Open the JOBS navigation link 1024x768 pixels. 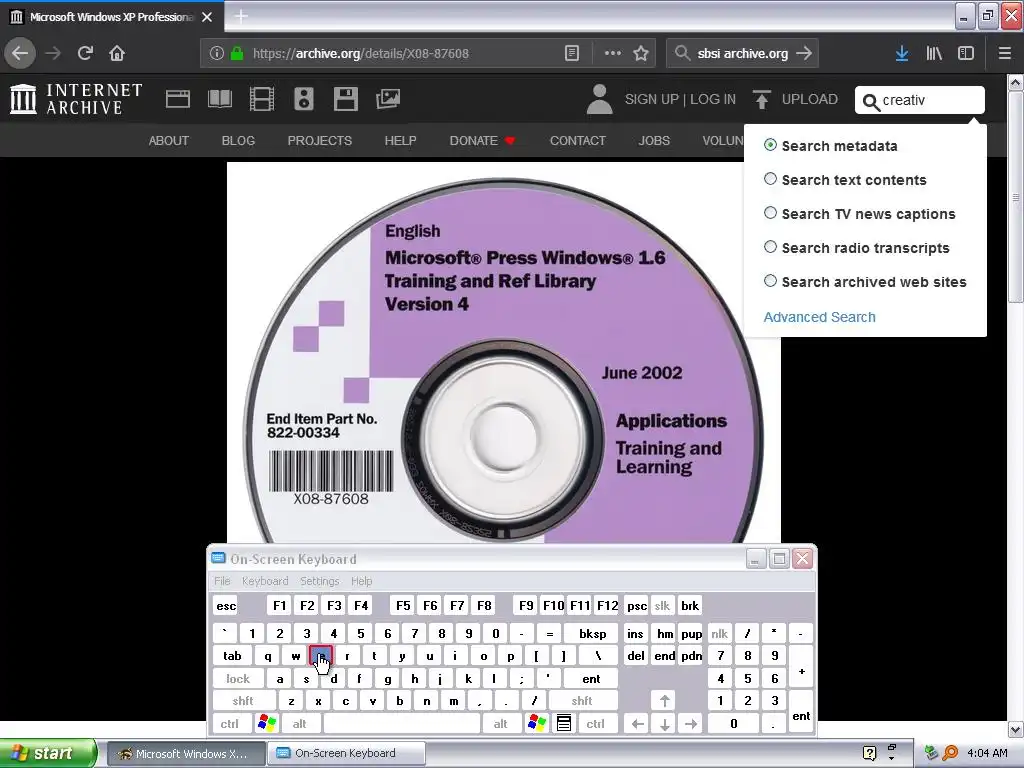(654, 140)
